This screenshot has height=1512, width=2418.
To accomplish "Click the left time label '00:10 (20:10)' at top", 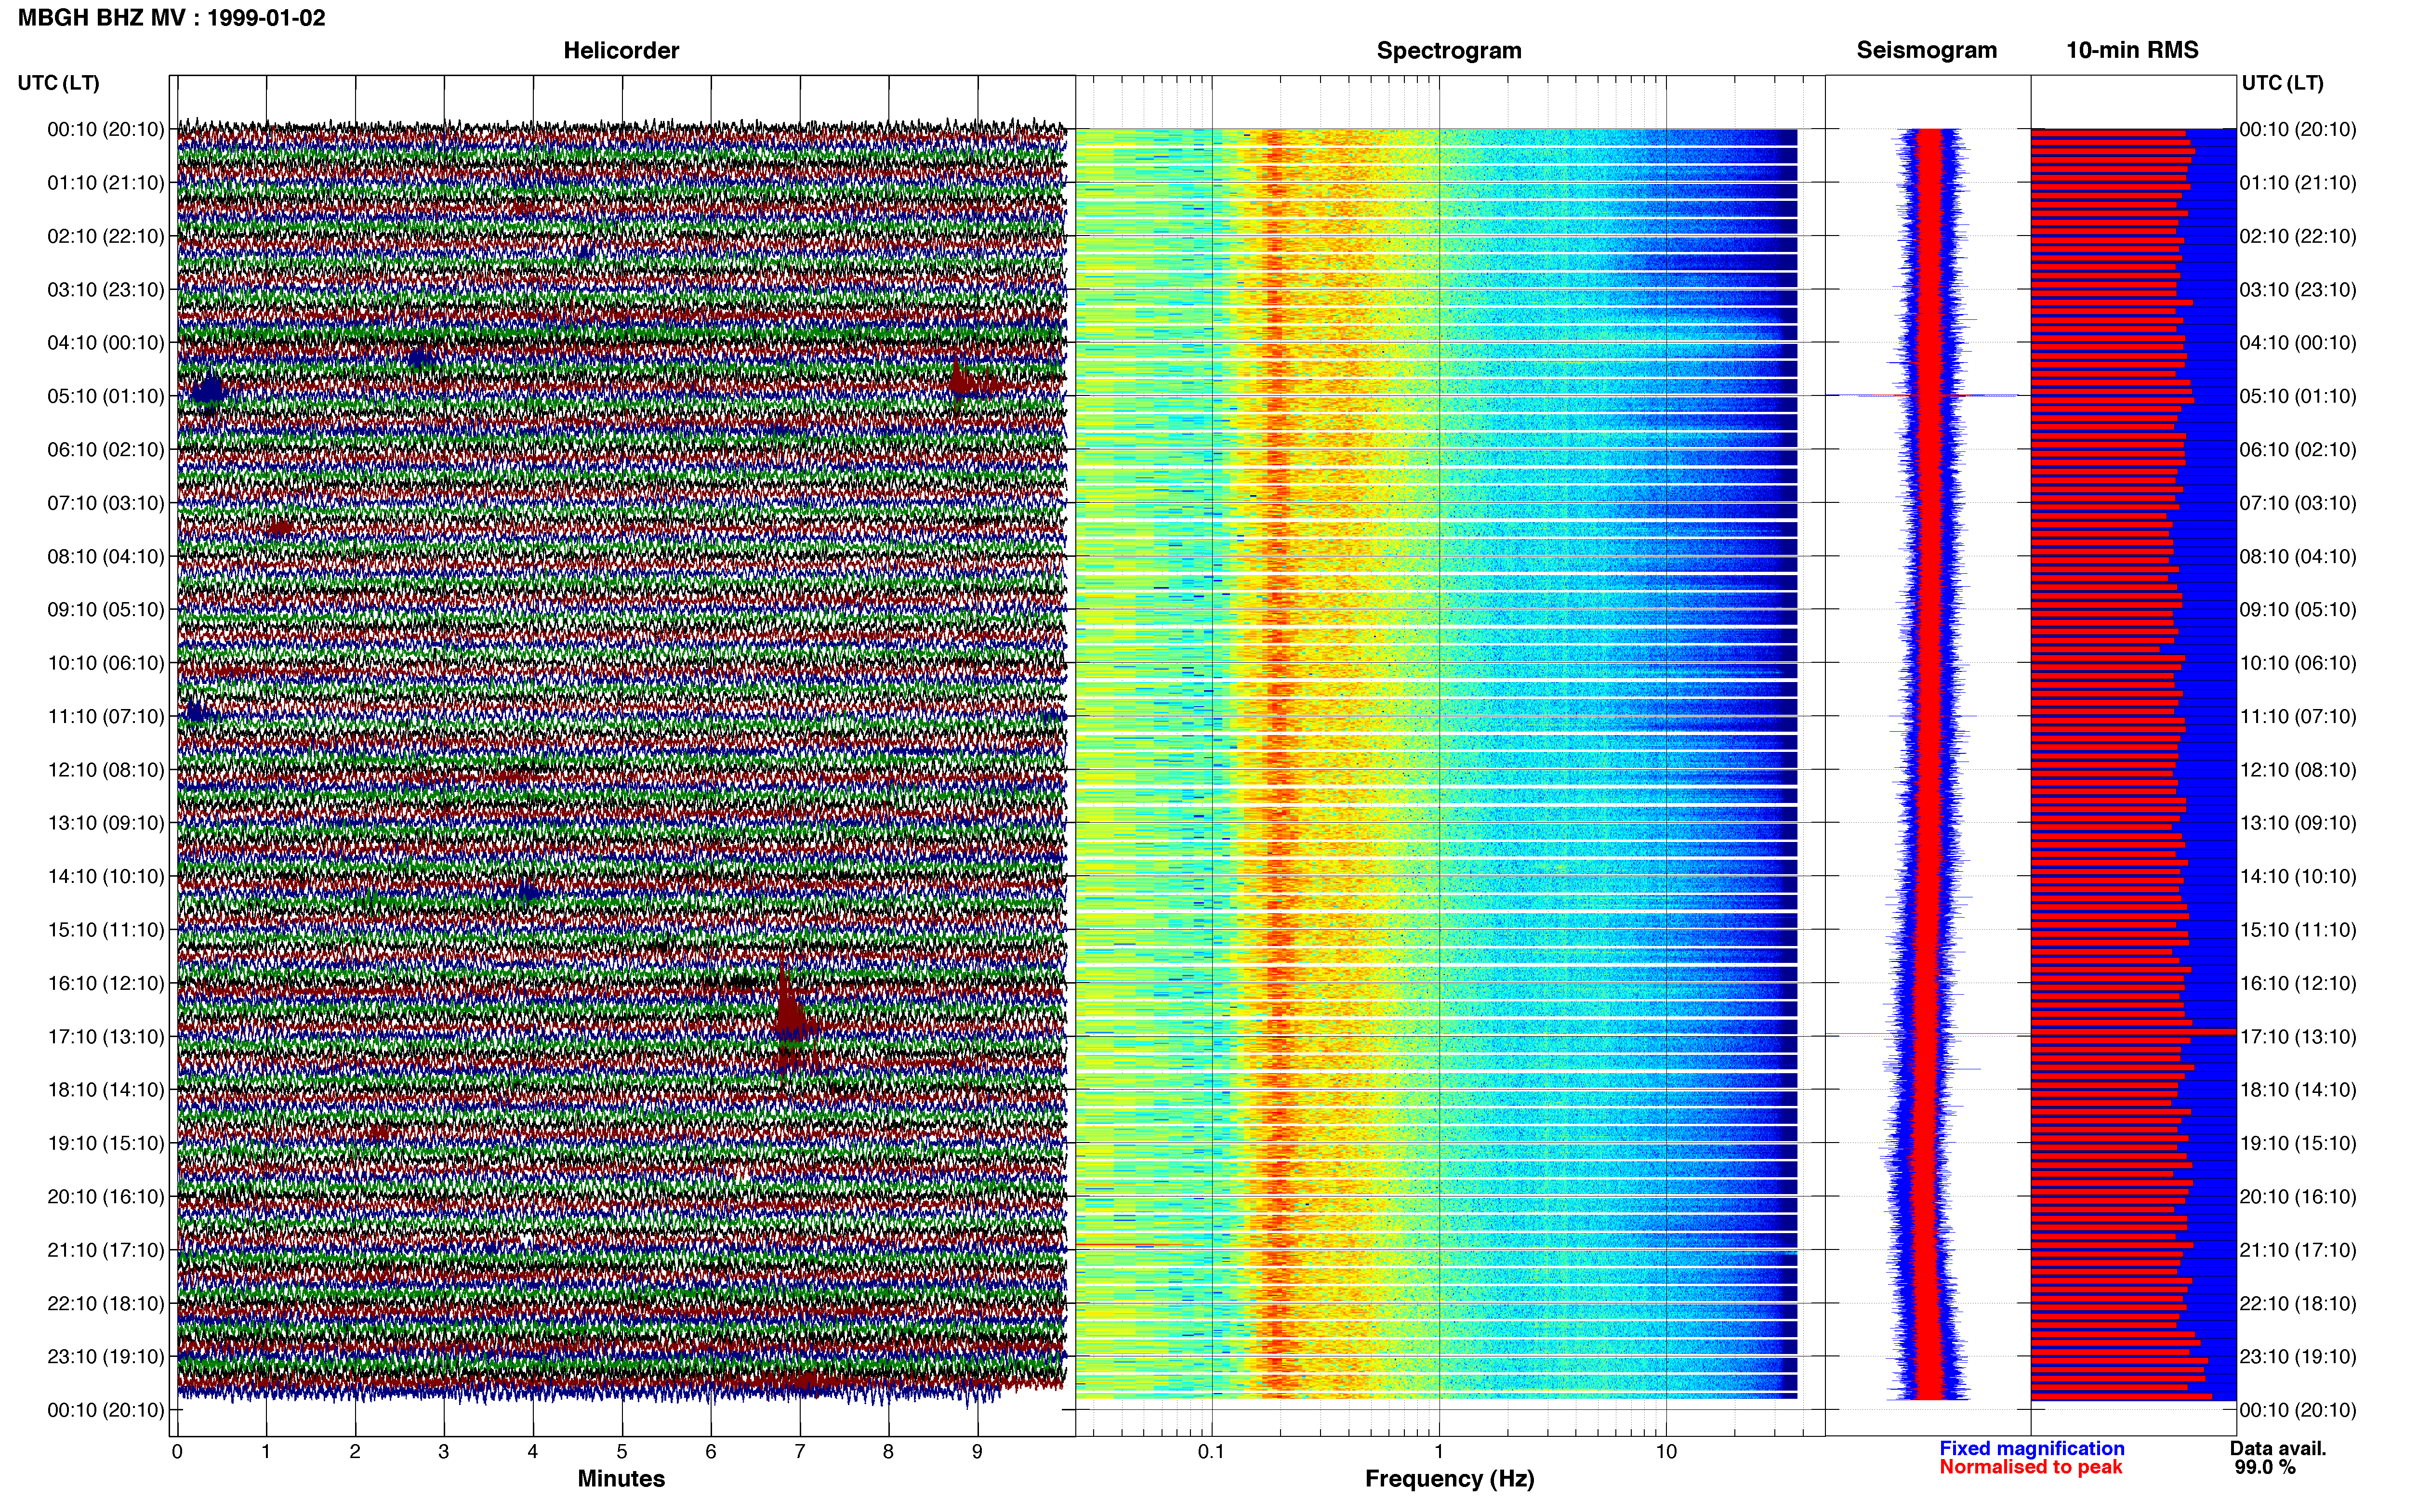I will click(x=106, y=129).
